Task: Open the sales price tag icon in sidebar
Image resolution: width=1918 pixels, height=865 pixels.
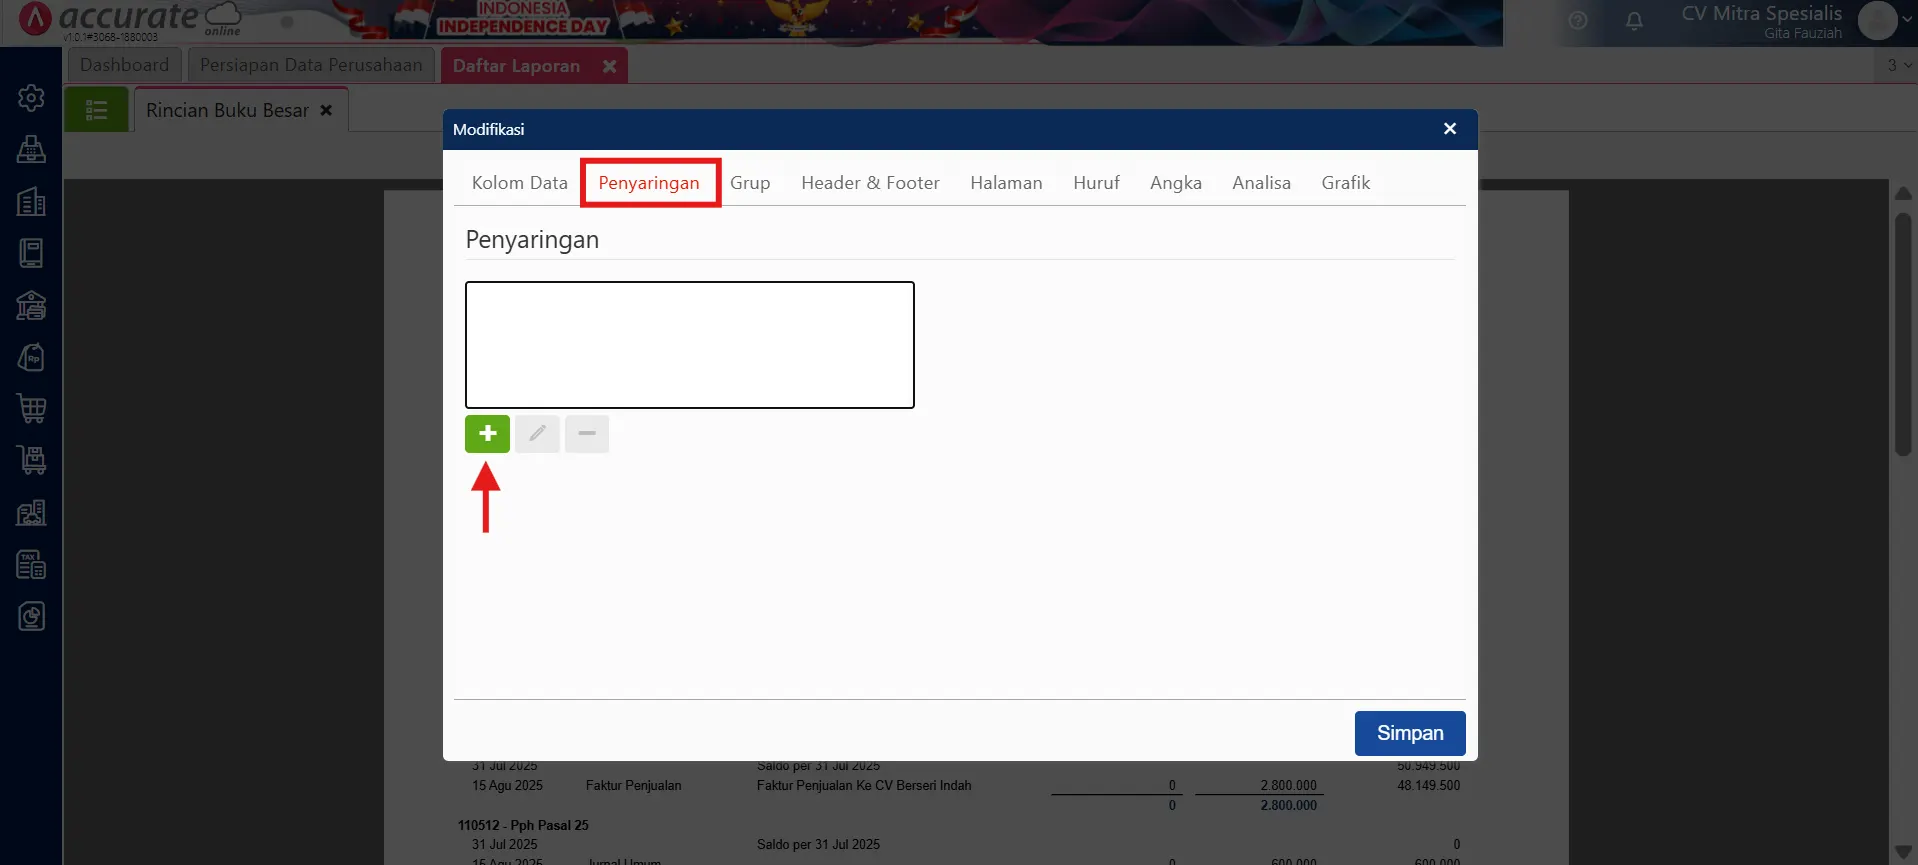Action: click(x=31, y=357)
